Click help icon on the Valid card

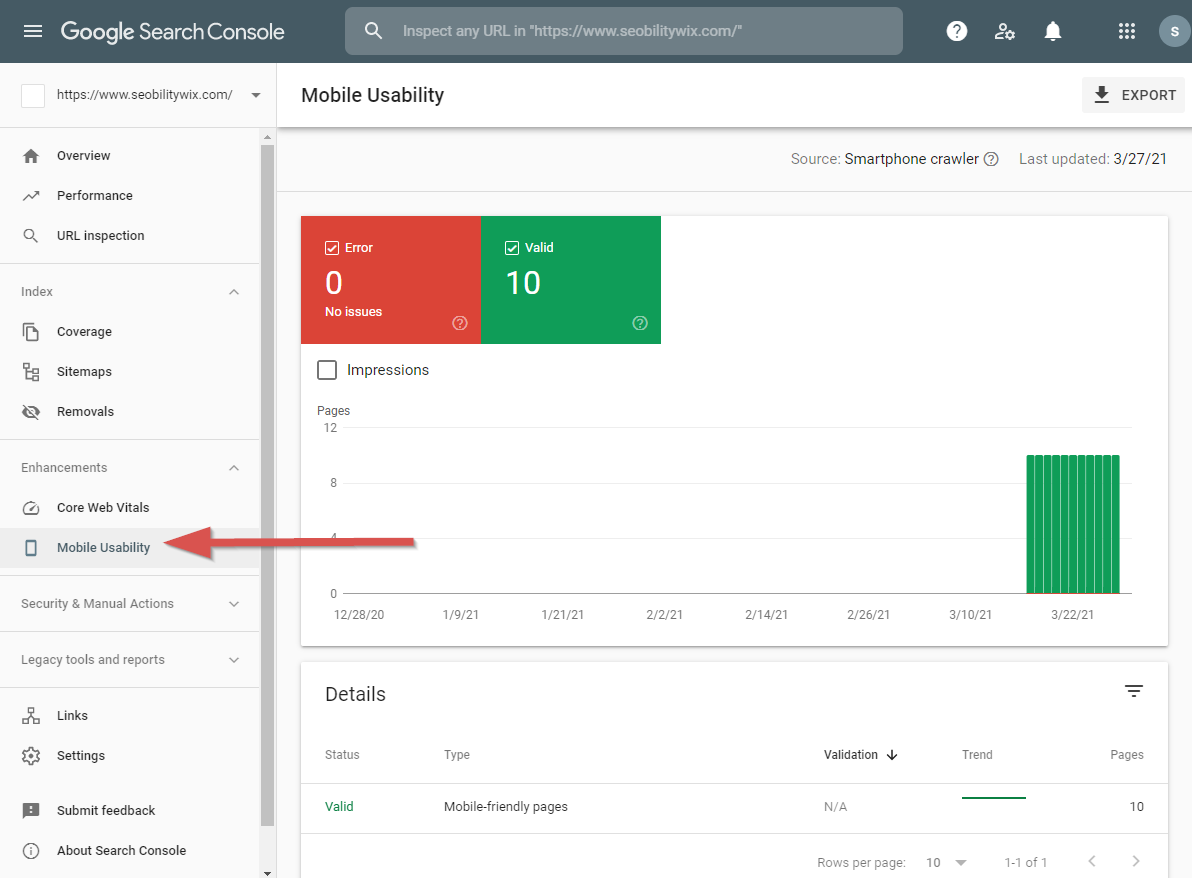pyautogui.click(x=640, y=323)
